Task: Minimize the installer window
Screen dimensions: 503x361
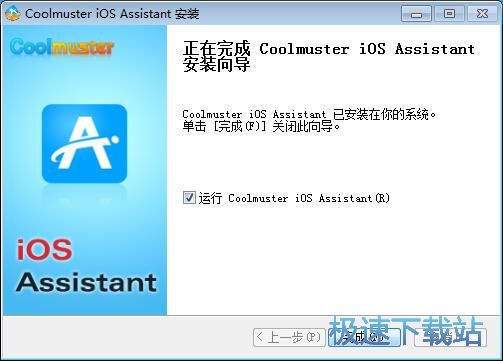Action: click(416, 14)
